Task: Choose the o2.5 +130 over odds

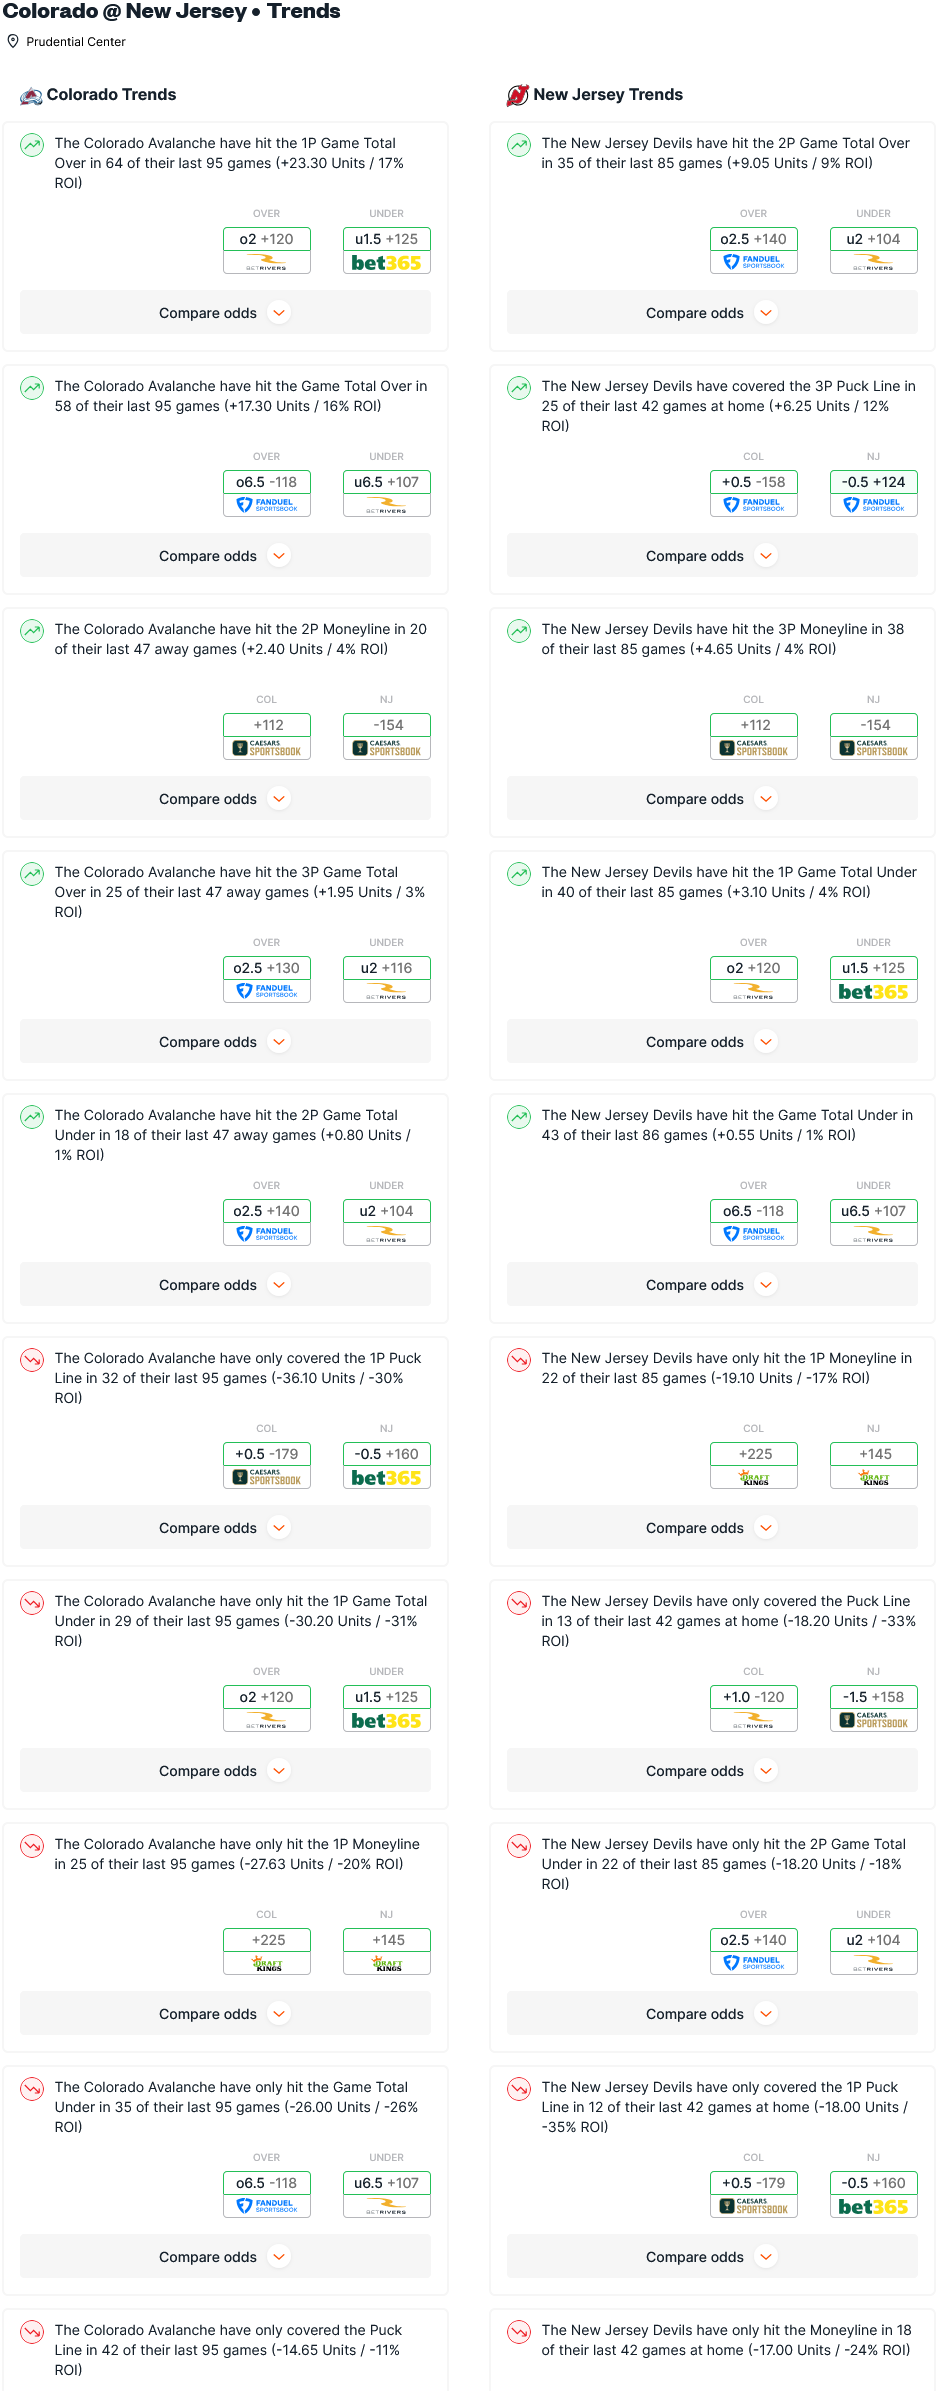Action: 267,968
